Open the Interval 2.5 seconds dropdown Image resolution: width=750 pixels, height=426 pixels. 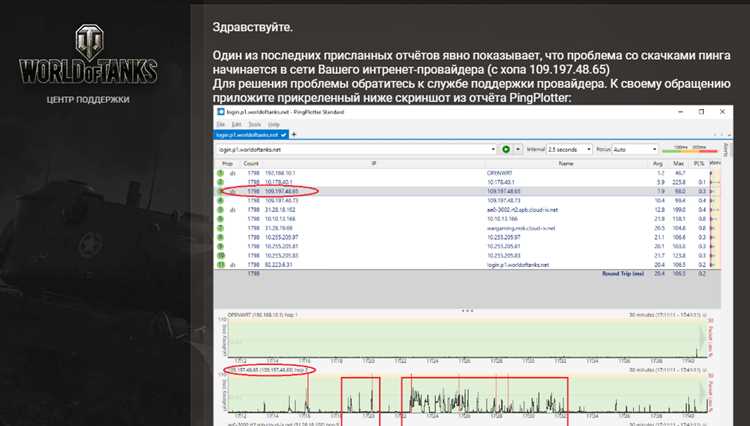(x=569, y=150)
